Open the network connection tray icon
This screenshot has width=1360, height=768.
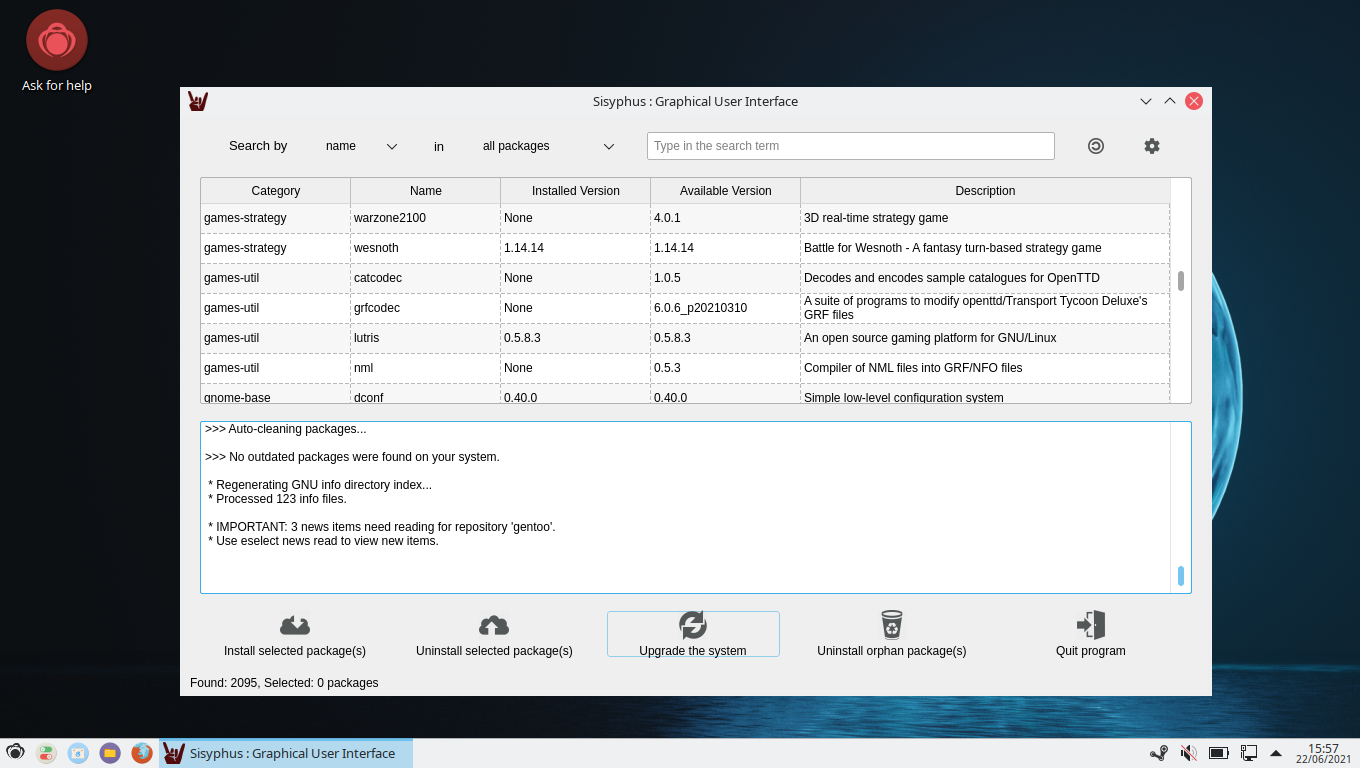click(1249, 753)
